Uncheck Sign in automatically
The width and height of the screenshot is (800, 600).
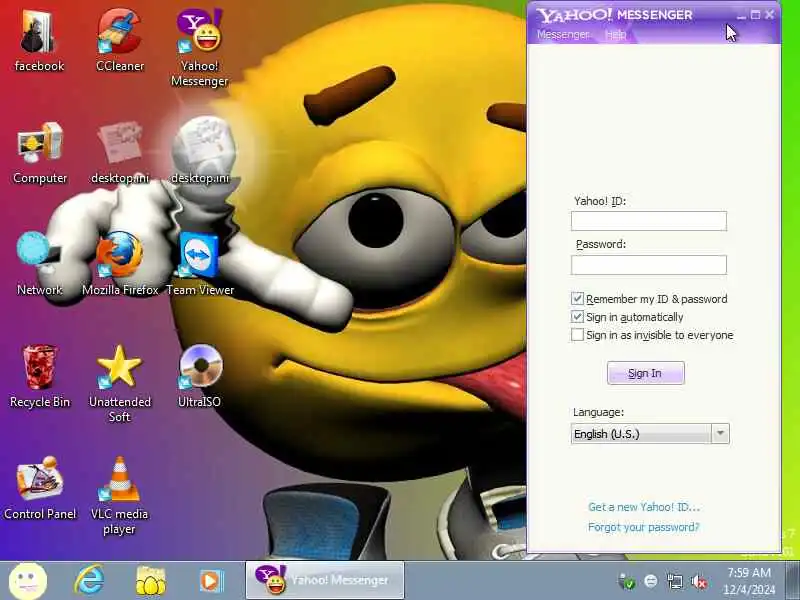tap(577, 317)
